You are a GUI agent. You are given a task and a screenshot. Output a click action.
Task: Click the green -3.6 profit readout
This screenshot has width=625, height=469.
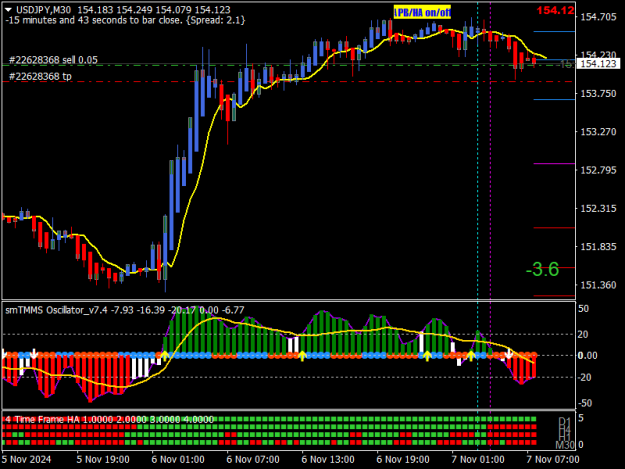(x=542, y=269)
